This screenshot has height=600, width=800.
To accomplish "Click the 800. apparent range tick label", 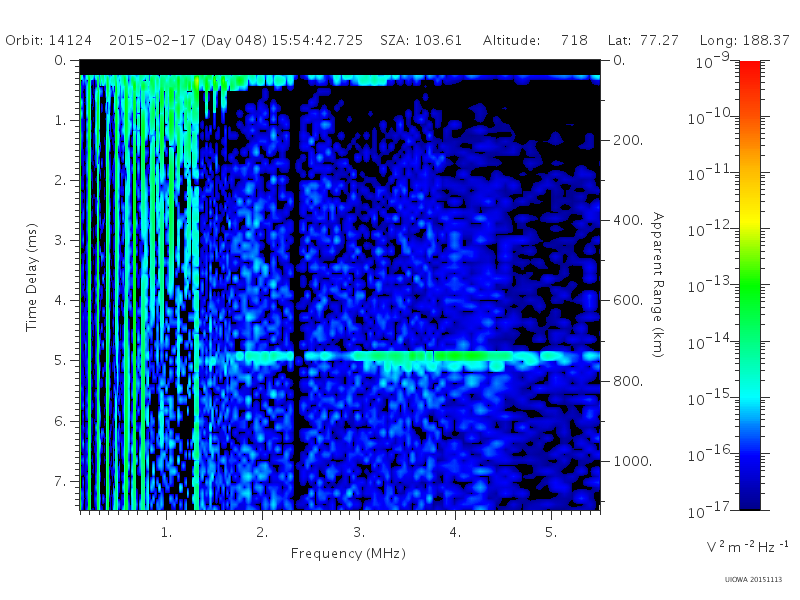I will [628, 381].
